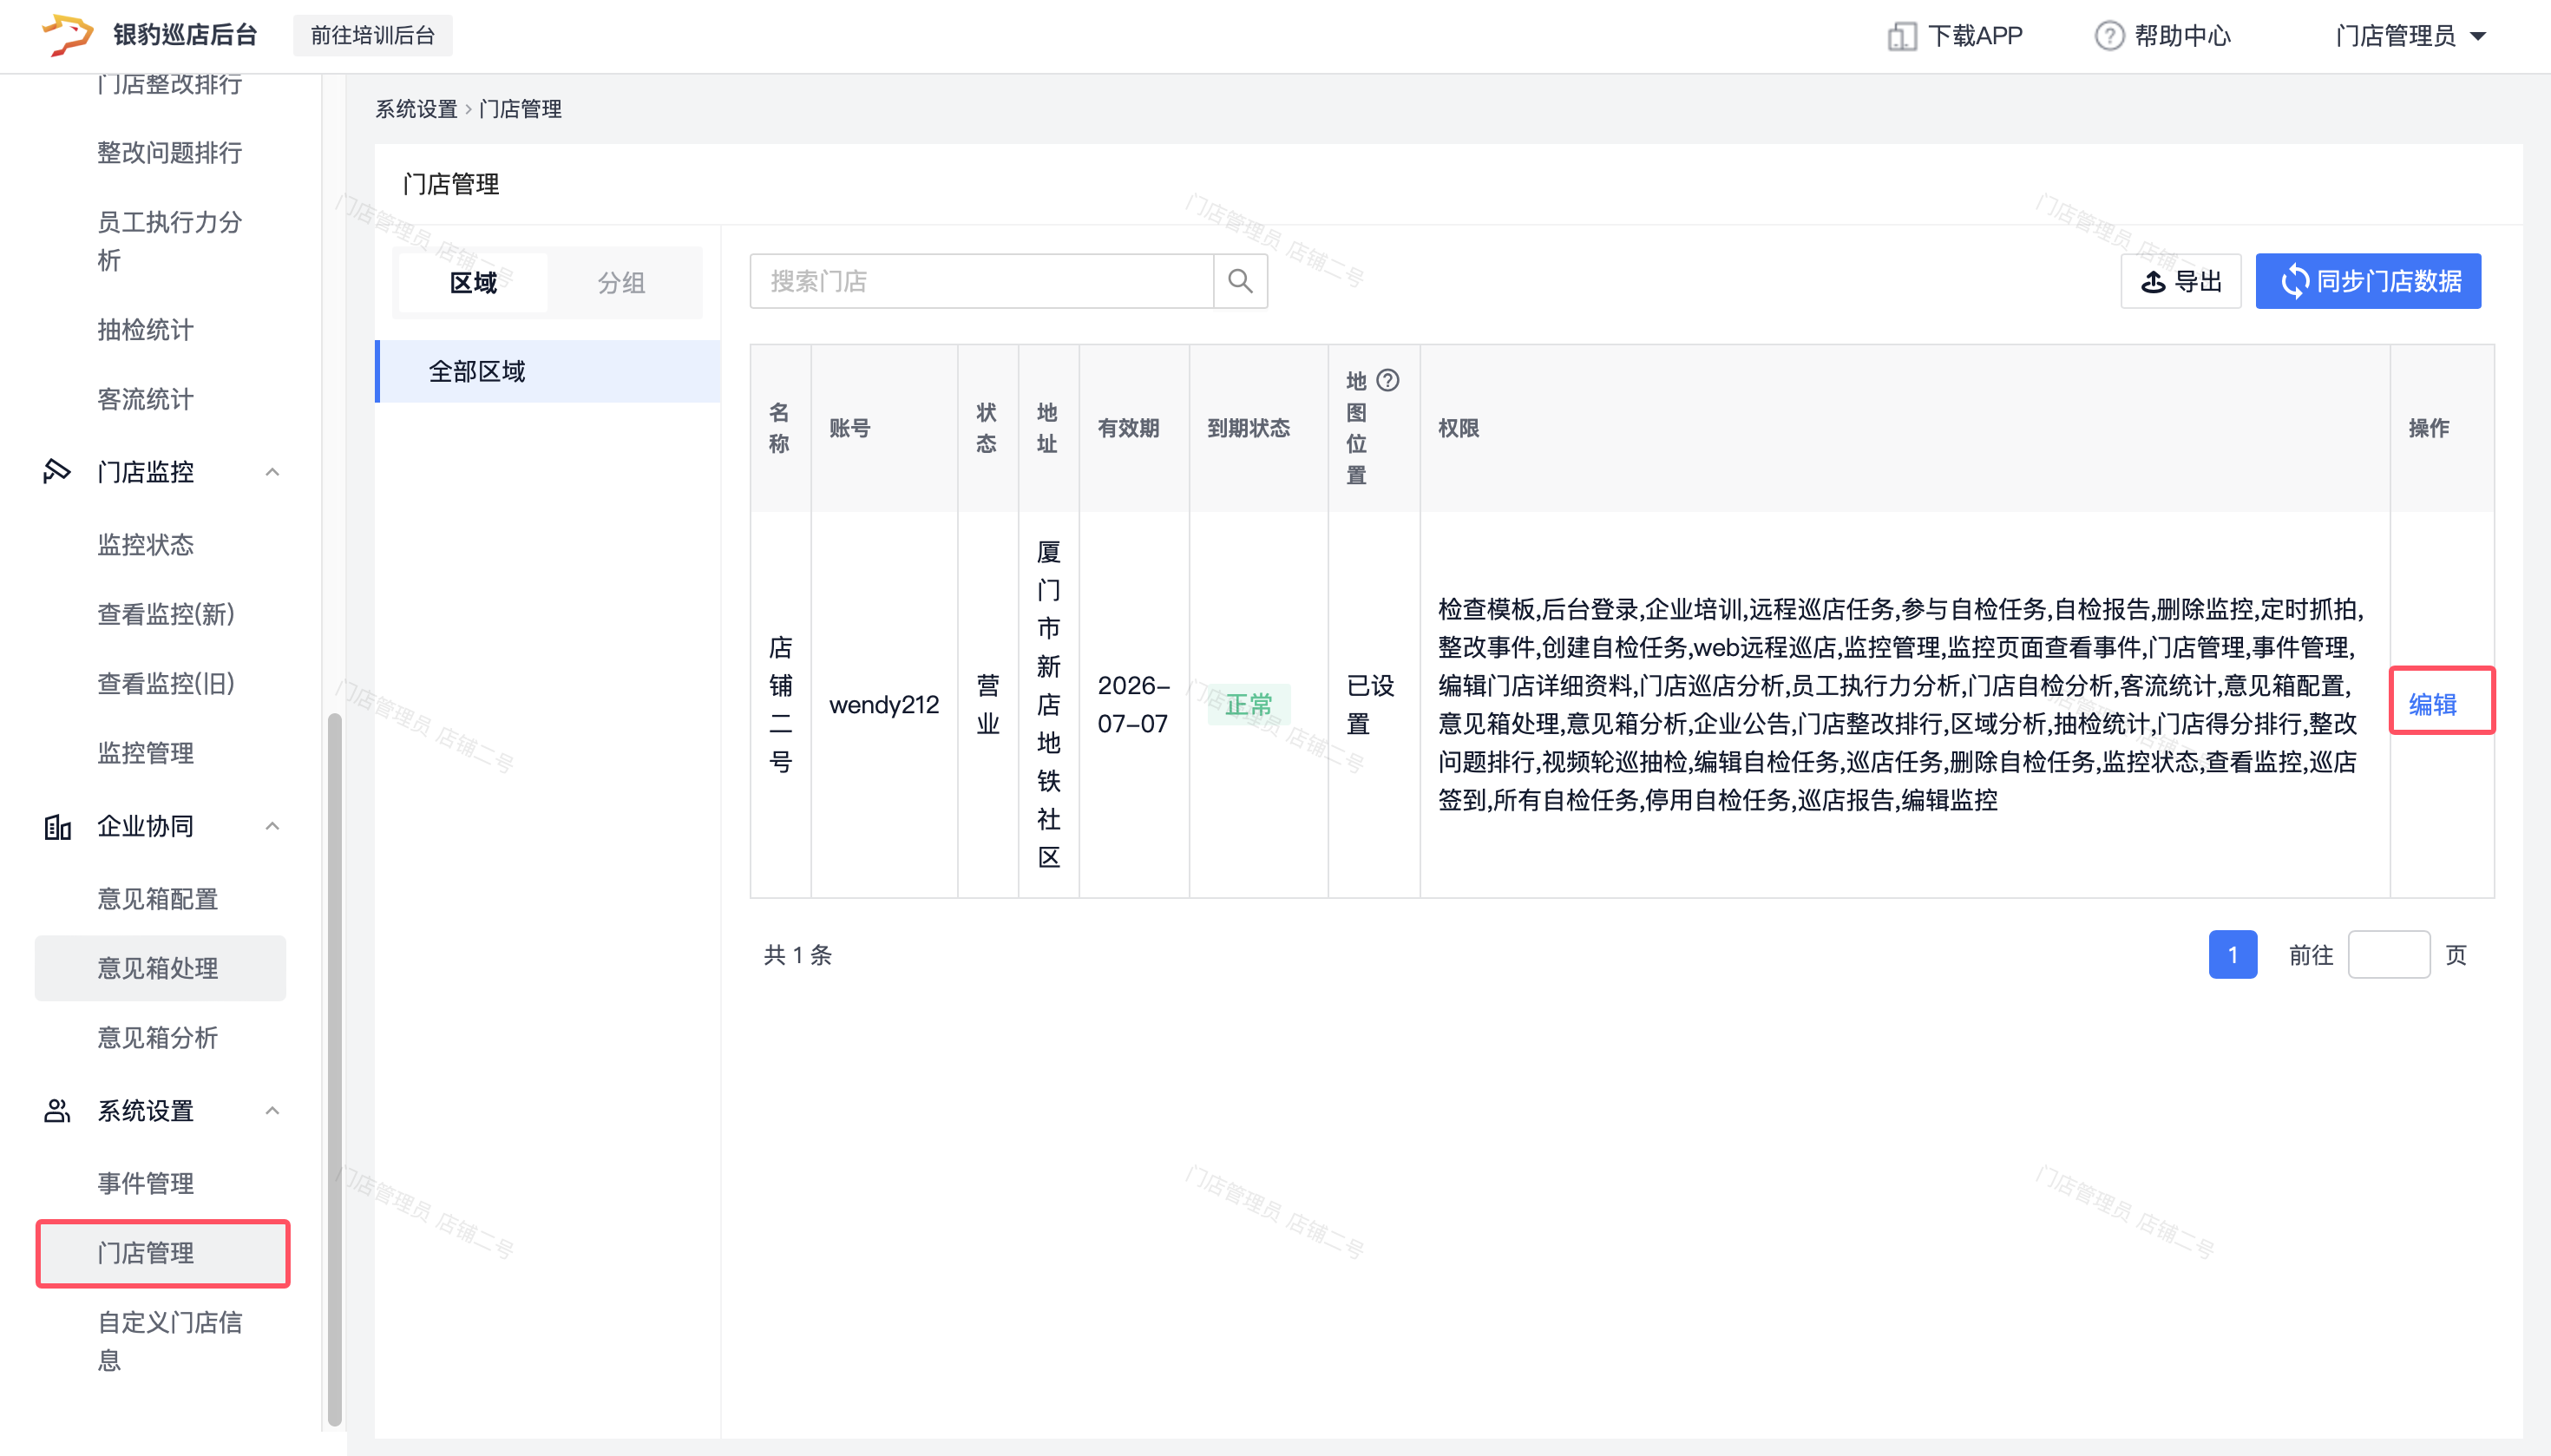Click the enterprise collaboration building icon
The image size is (2551, 1456).
[57, 826]
